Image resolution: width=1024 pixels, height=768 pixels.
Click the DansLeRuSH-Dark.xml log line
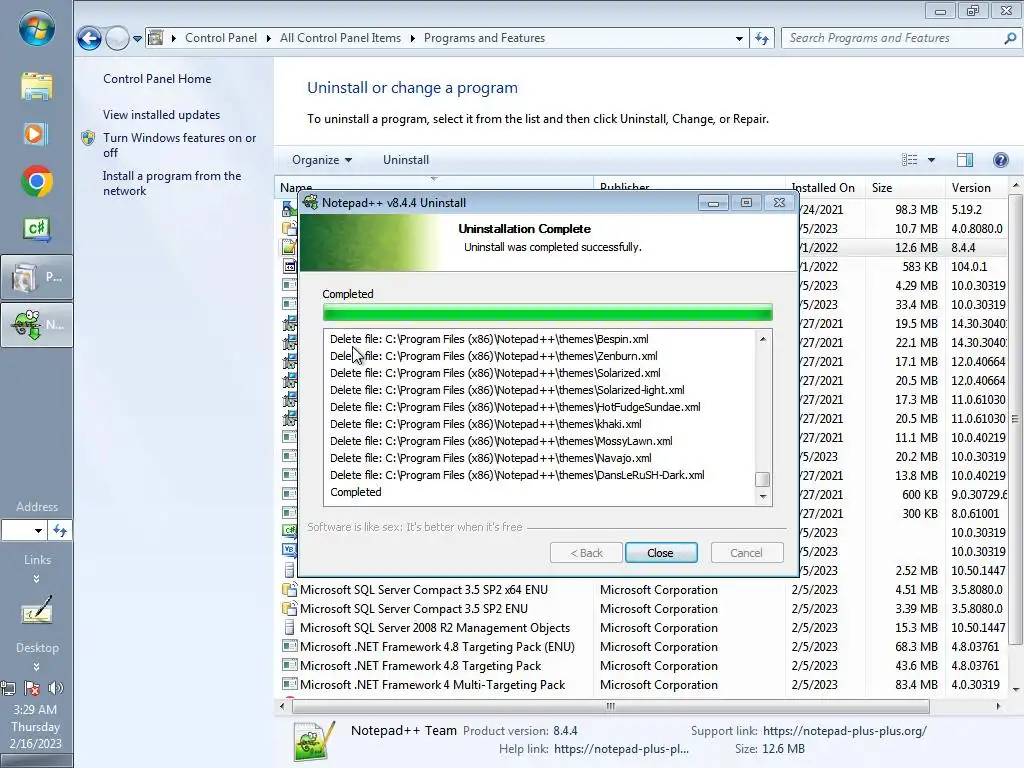[517, 475]
